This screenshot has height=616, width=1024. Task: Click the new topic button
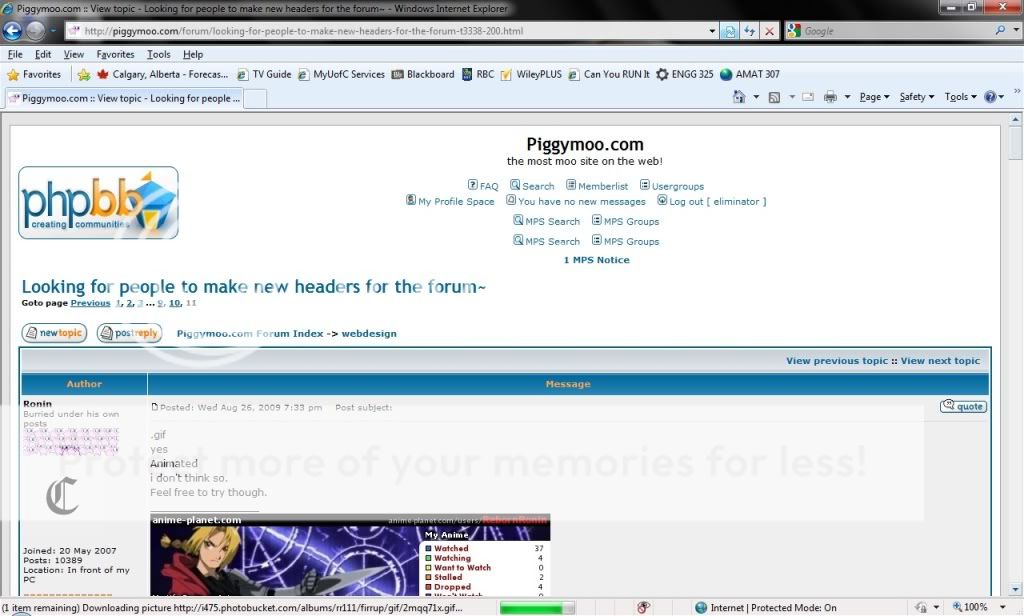pyautogui.click(x=54, y=332)
